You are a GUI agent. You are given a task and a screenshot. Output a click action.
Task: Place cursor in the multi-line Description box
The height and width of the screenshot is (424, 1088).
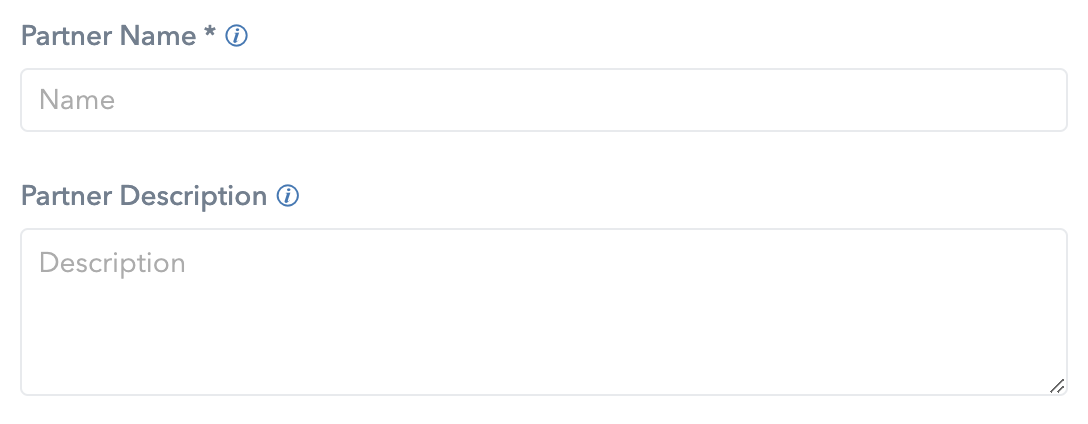point(544,312)
